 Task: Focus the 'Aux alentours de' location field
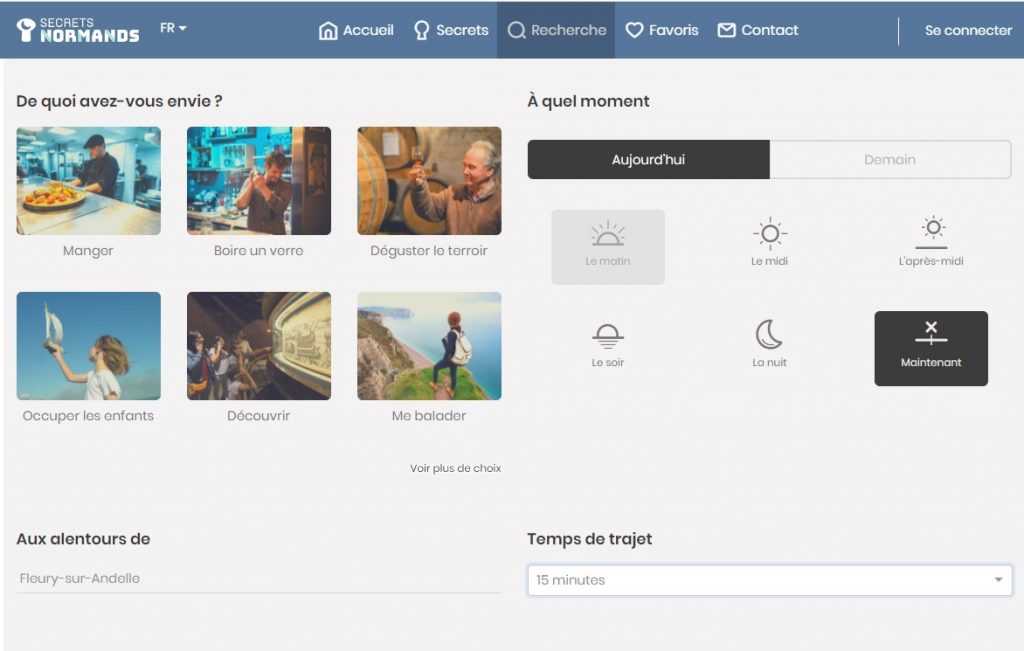tap(258, 578)
